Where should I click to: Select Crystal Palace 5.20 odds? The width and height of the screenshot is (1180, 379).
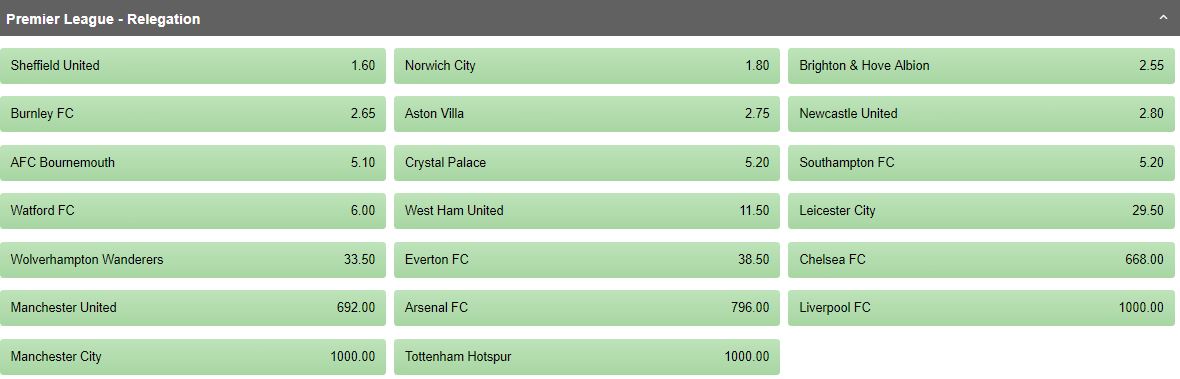(587, 163)
